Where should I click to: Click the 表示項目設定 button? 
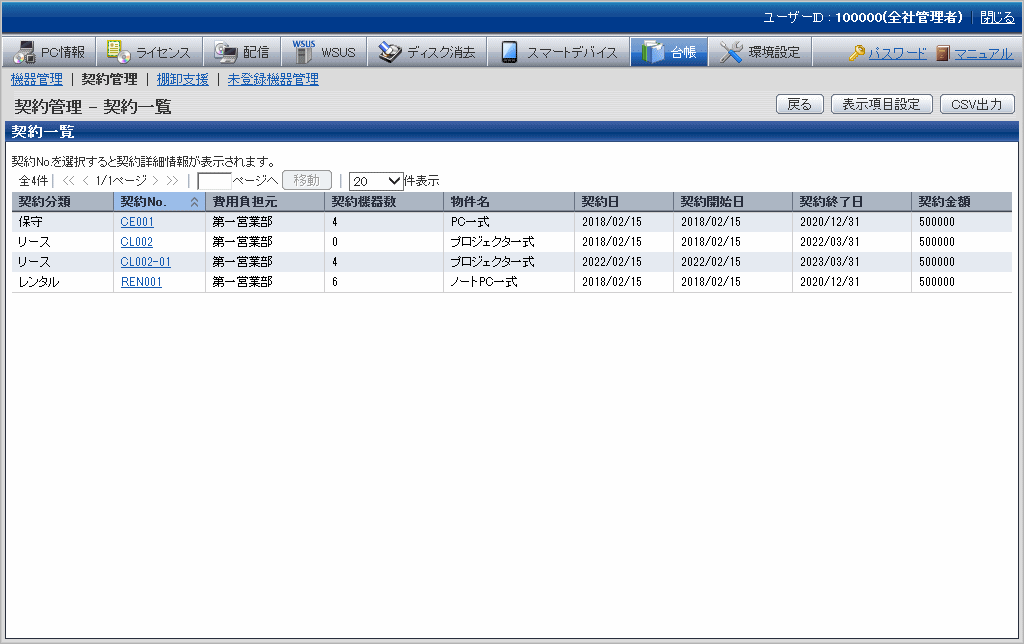(x=881, y=104)
